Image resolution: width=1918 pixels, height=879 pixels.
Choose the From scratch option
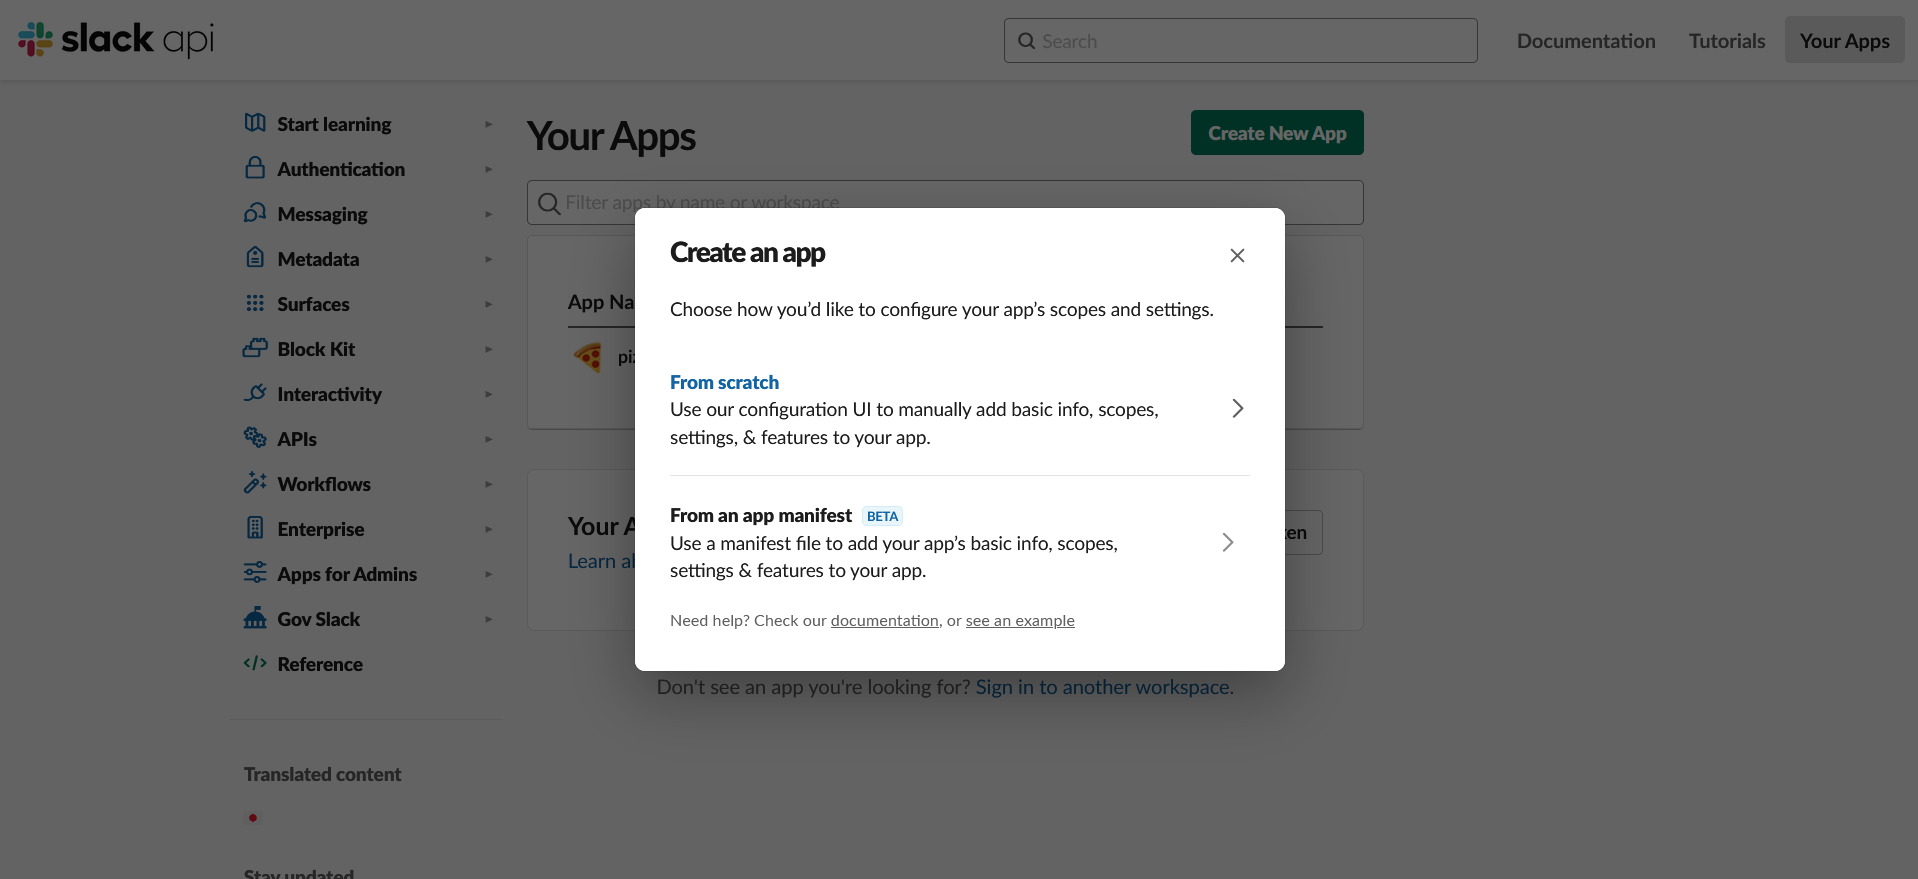pyautogui.click(x=724, y=381)
